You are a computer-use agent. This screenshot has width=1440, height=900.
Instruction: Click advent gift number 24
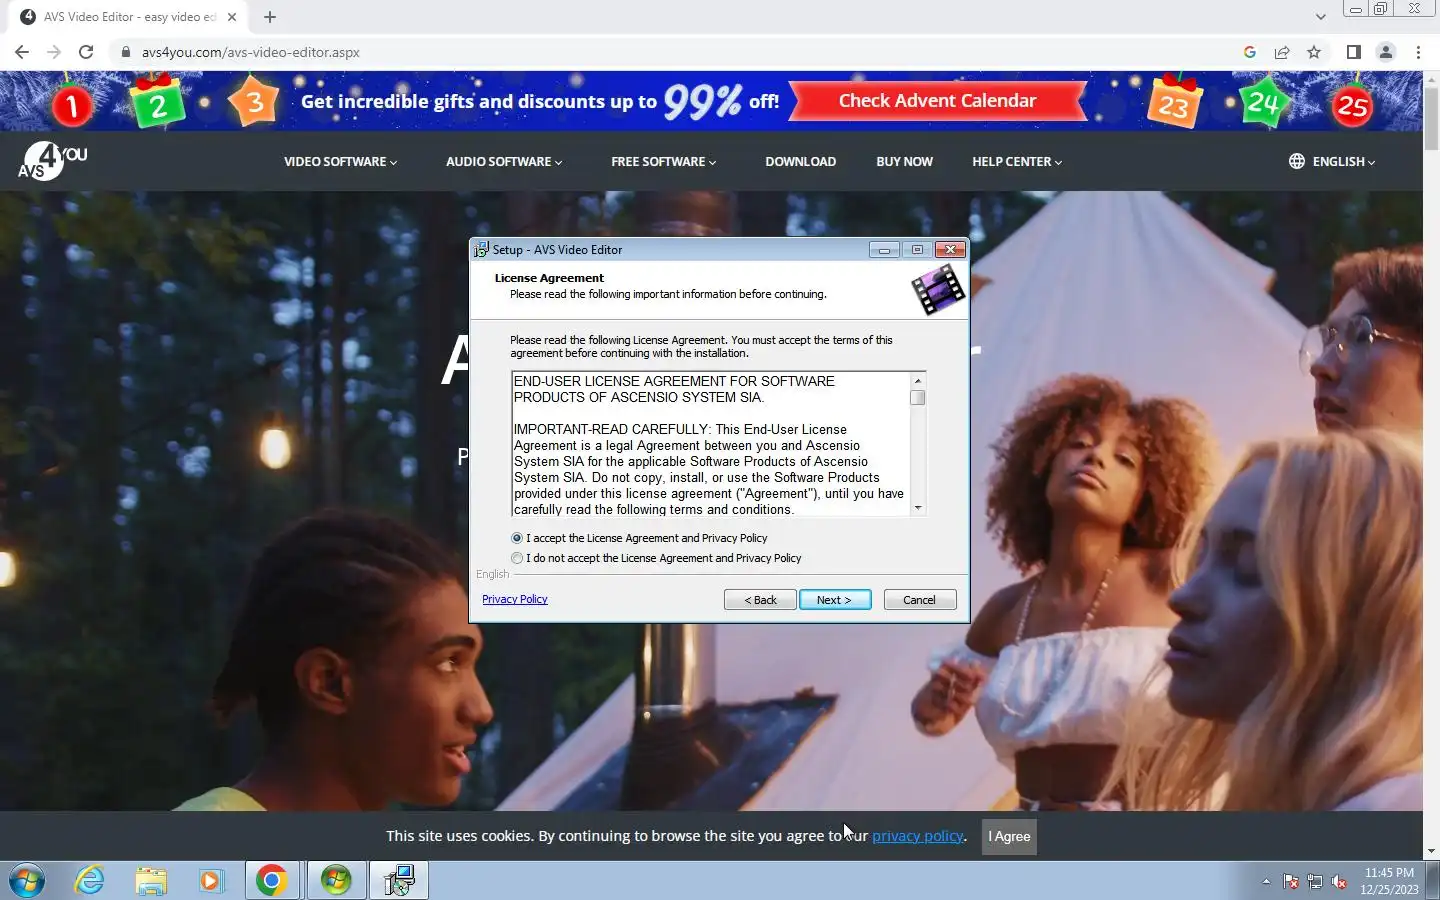coord(1263,103)
